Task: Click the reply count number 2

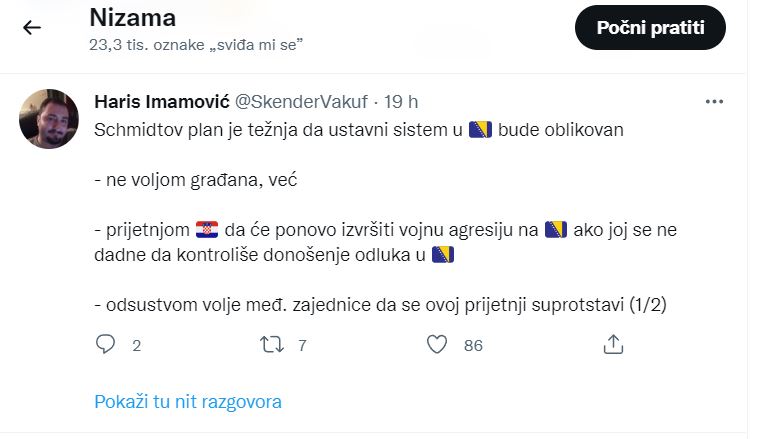Action: tap(136, 346)
